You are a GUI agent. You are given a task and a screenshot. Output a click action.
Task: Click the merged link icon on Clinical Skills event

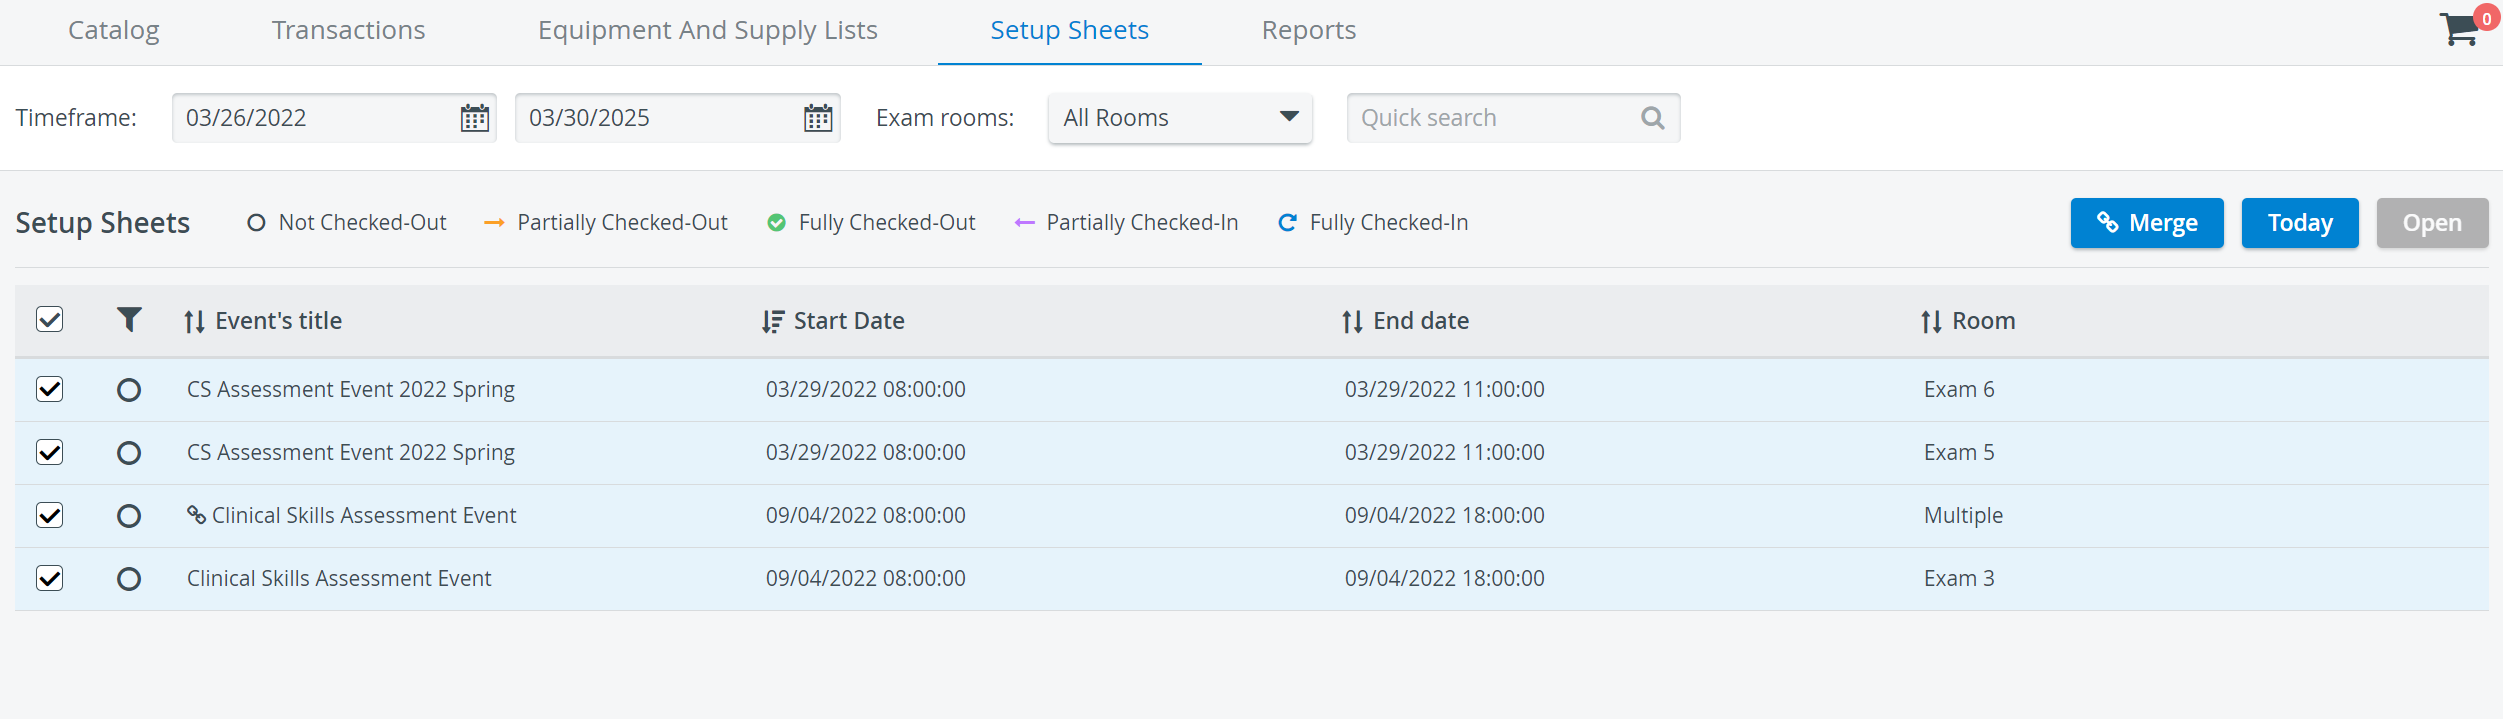click(197, 515)
